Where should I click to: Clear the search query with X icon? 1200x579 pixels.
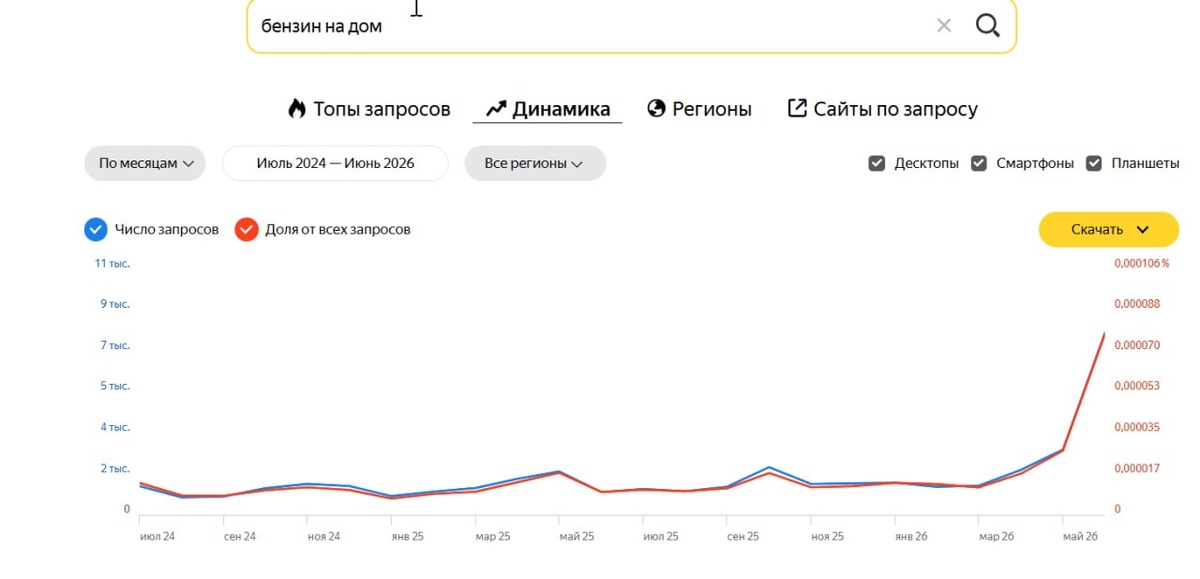pyautogui.click(x=944, y=26)
